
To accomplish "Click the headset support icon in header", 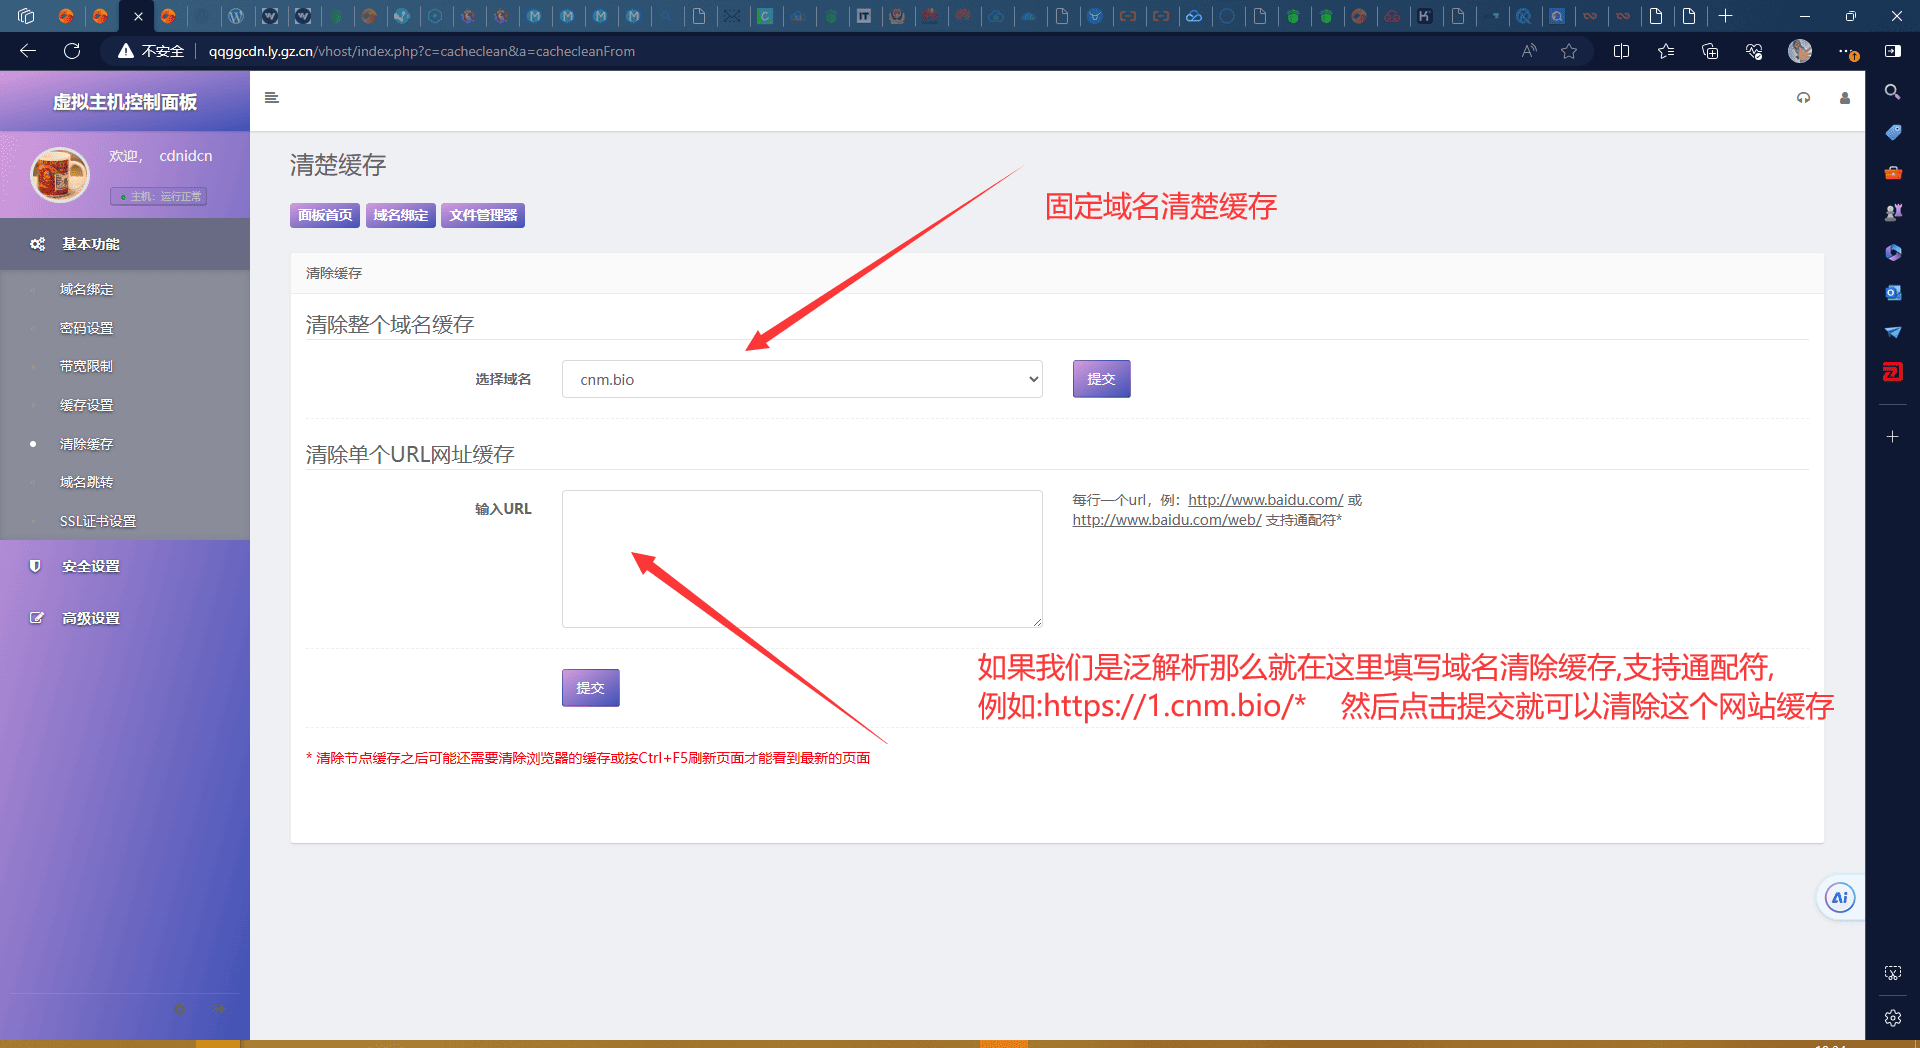I will pyautogui.click(x=1803, y=98).
